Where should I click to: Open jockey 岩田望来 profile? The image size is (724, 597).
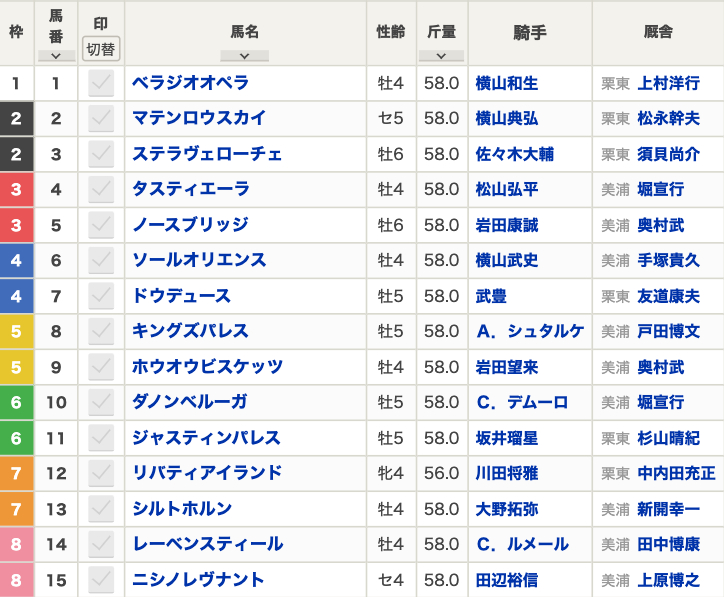[x=507, y=367]
